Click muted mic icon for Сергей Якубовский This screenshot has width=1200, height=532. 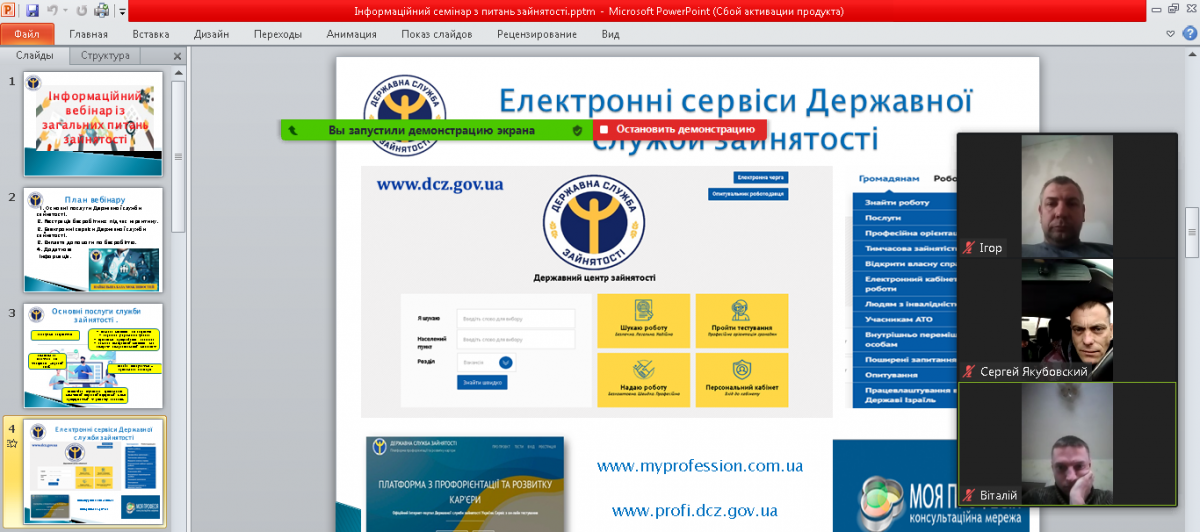(968, 372)
